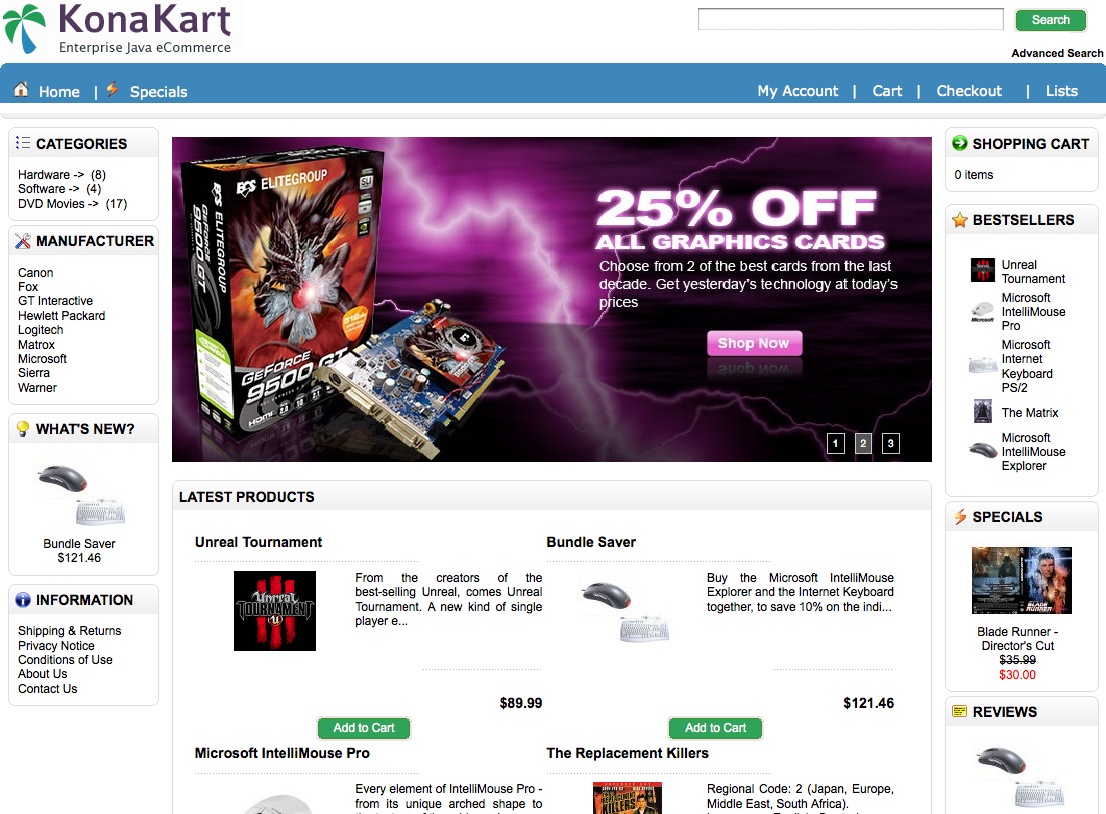Click the KonaKart palm tree logo

pos(24,28)
